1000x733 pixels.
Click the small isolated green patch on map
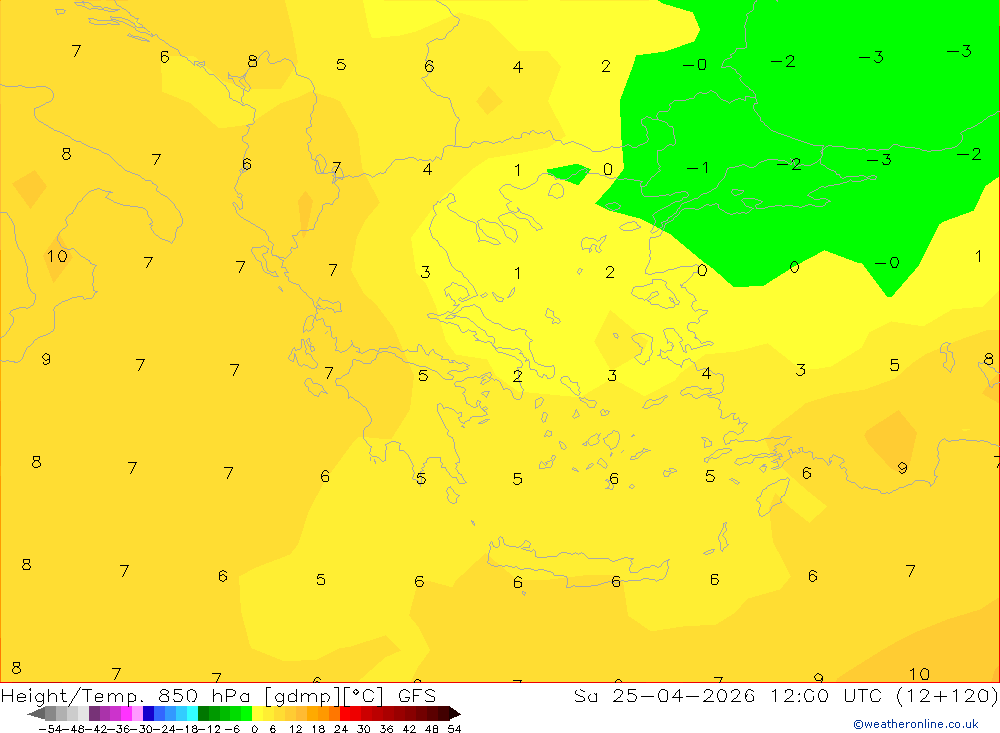(x=570, y=174)
